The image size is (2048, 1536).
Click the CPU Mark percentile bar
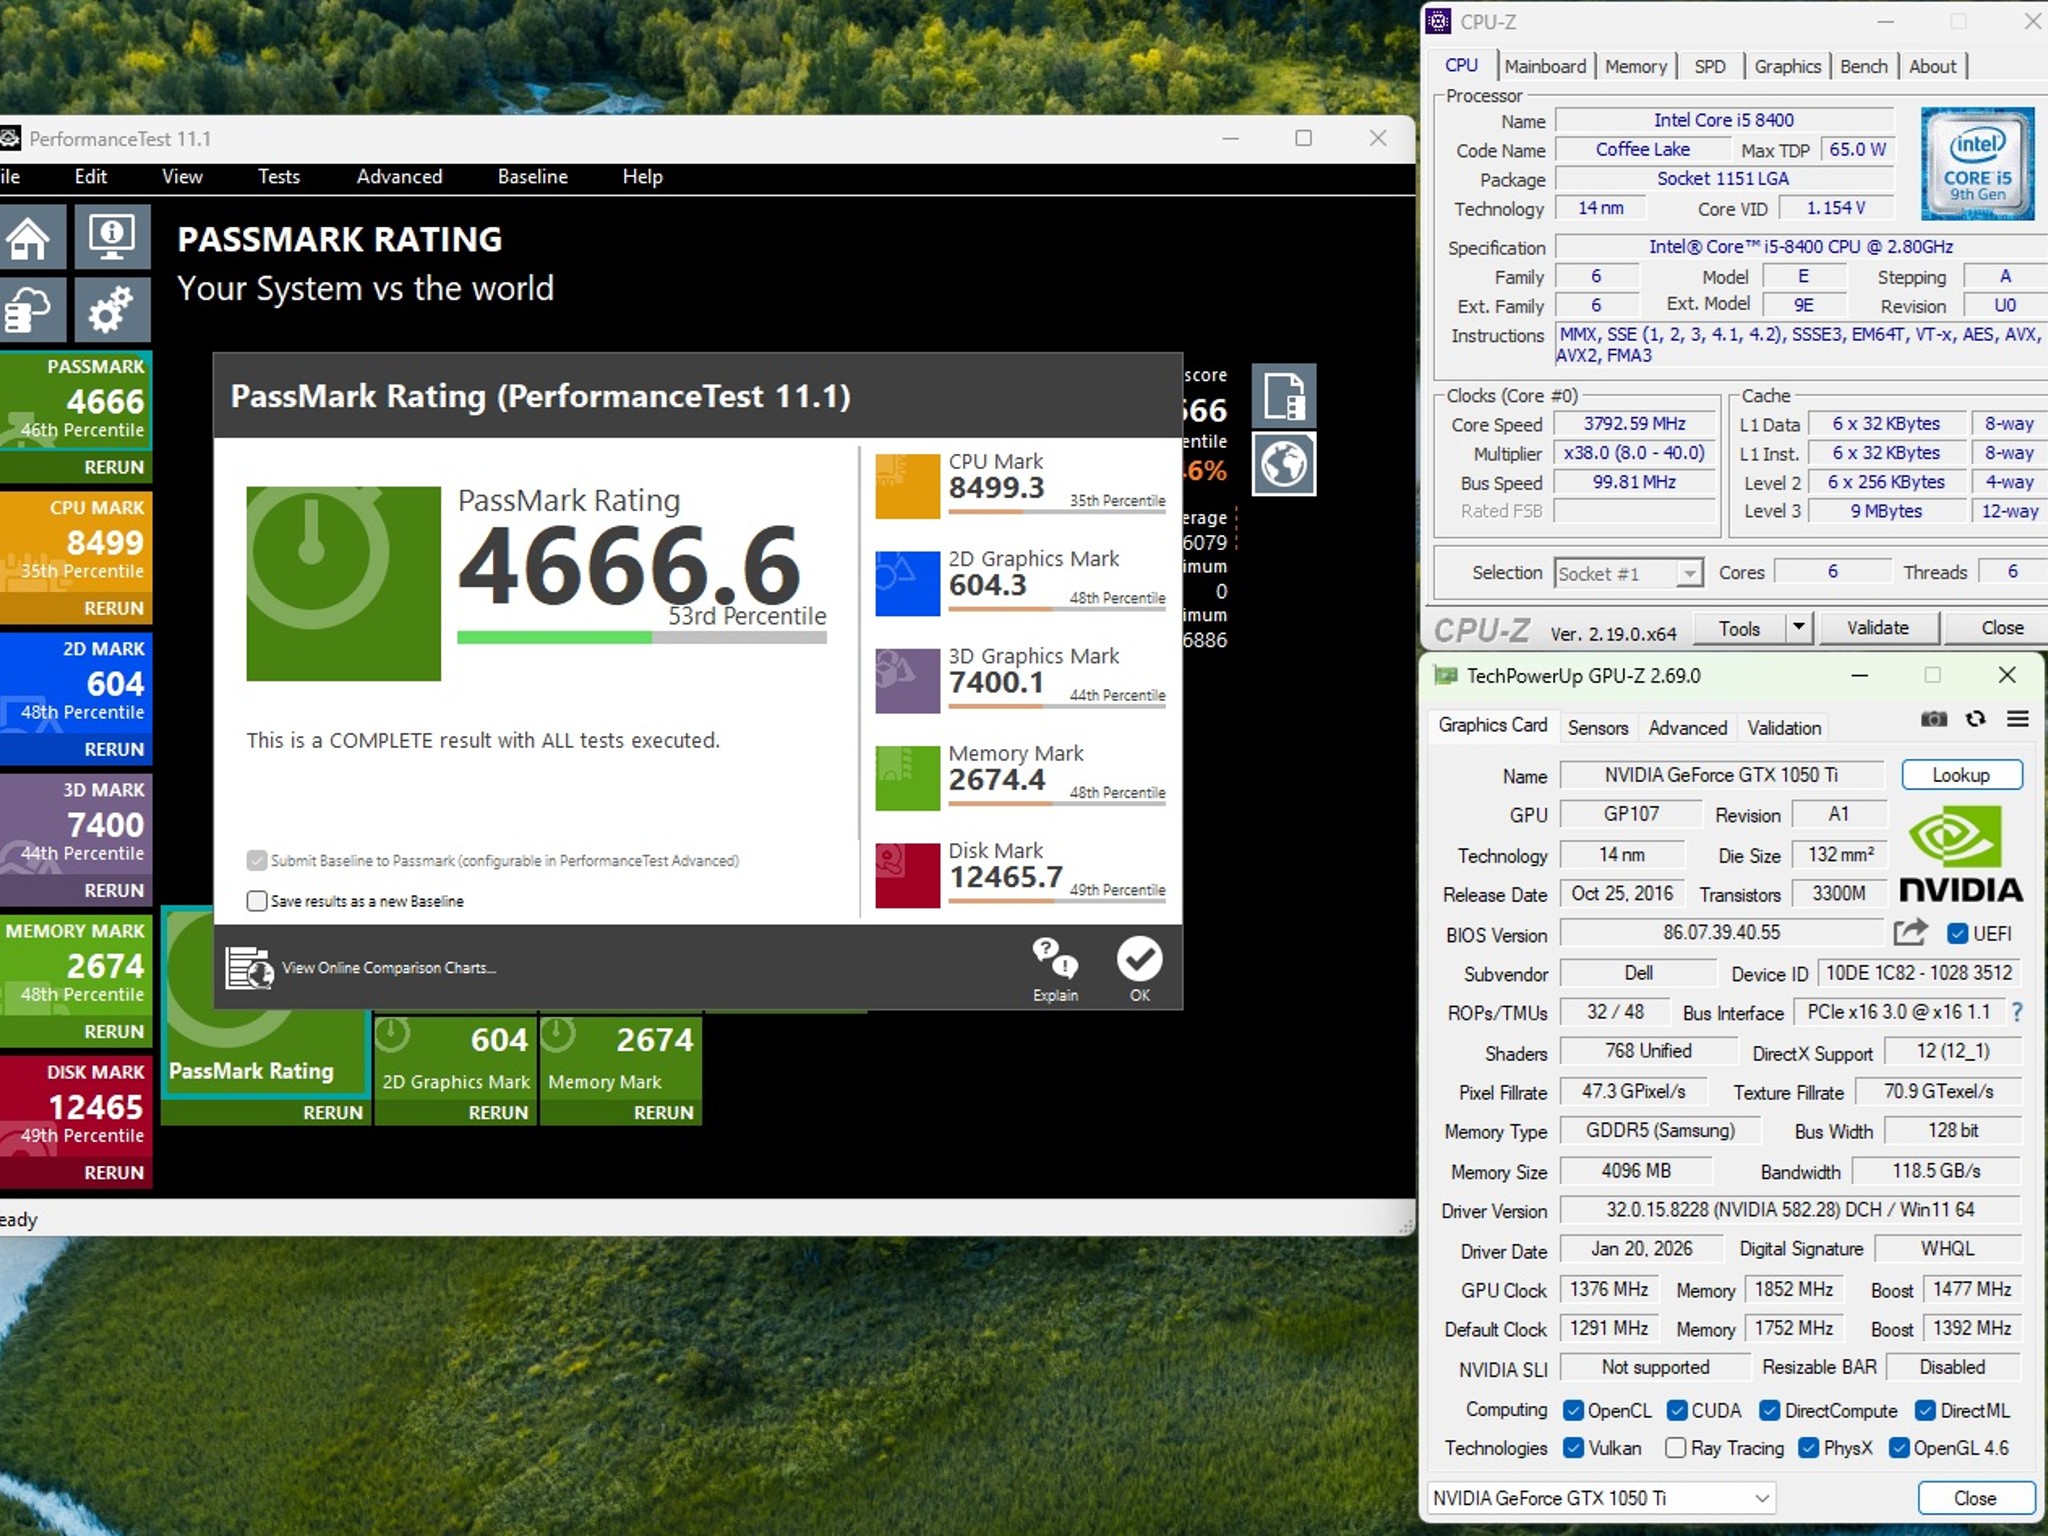(1057, 512)
